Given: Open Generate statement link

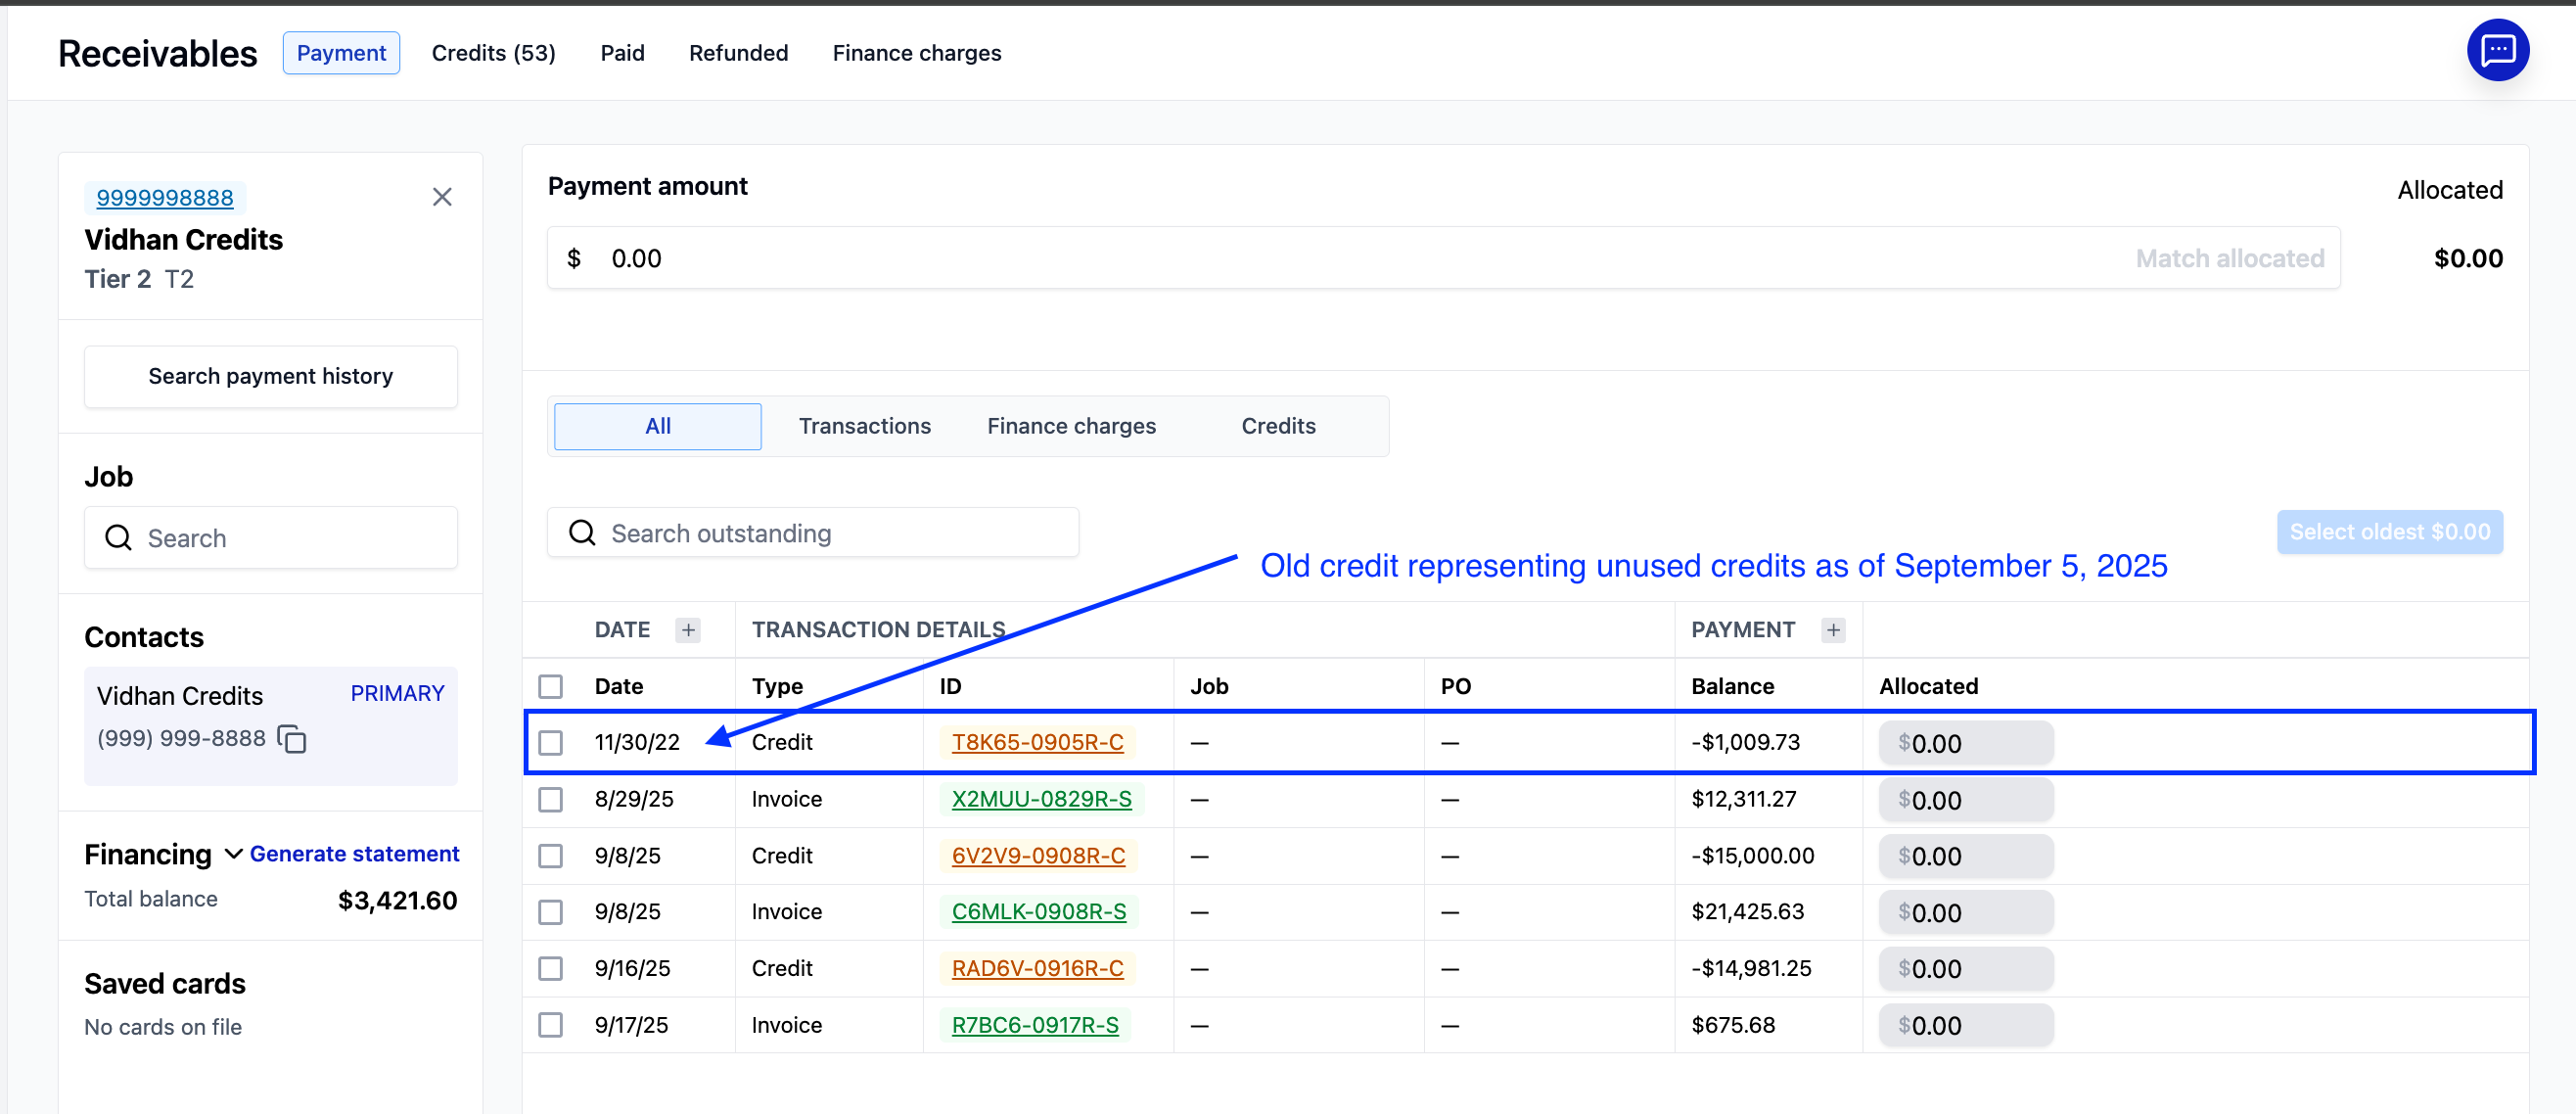Looking at the screenshot, I should click(354, 854).
